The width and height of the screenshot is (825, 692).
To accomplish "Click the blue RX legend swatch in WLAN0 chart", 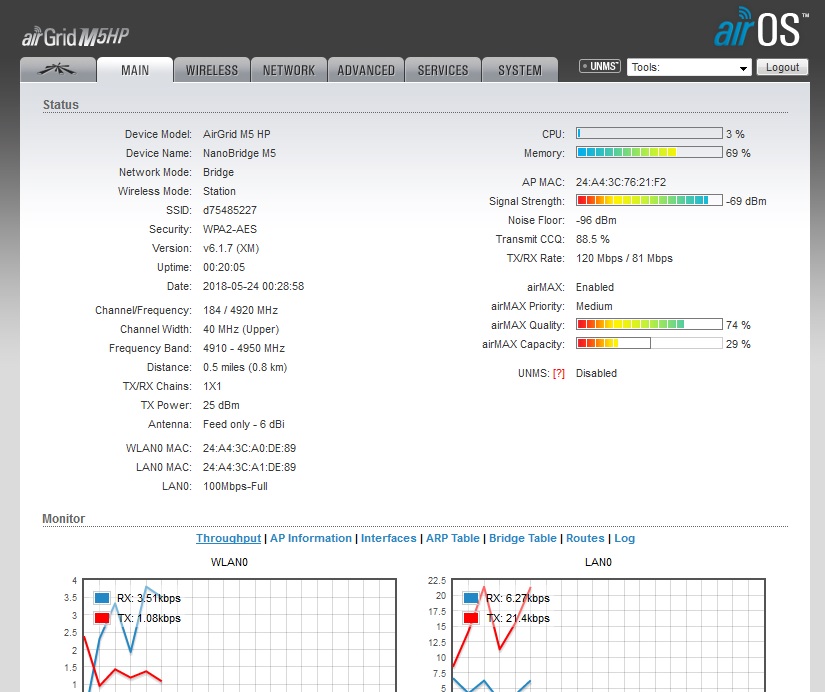I will (102, 598).
